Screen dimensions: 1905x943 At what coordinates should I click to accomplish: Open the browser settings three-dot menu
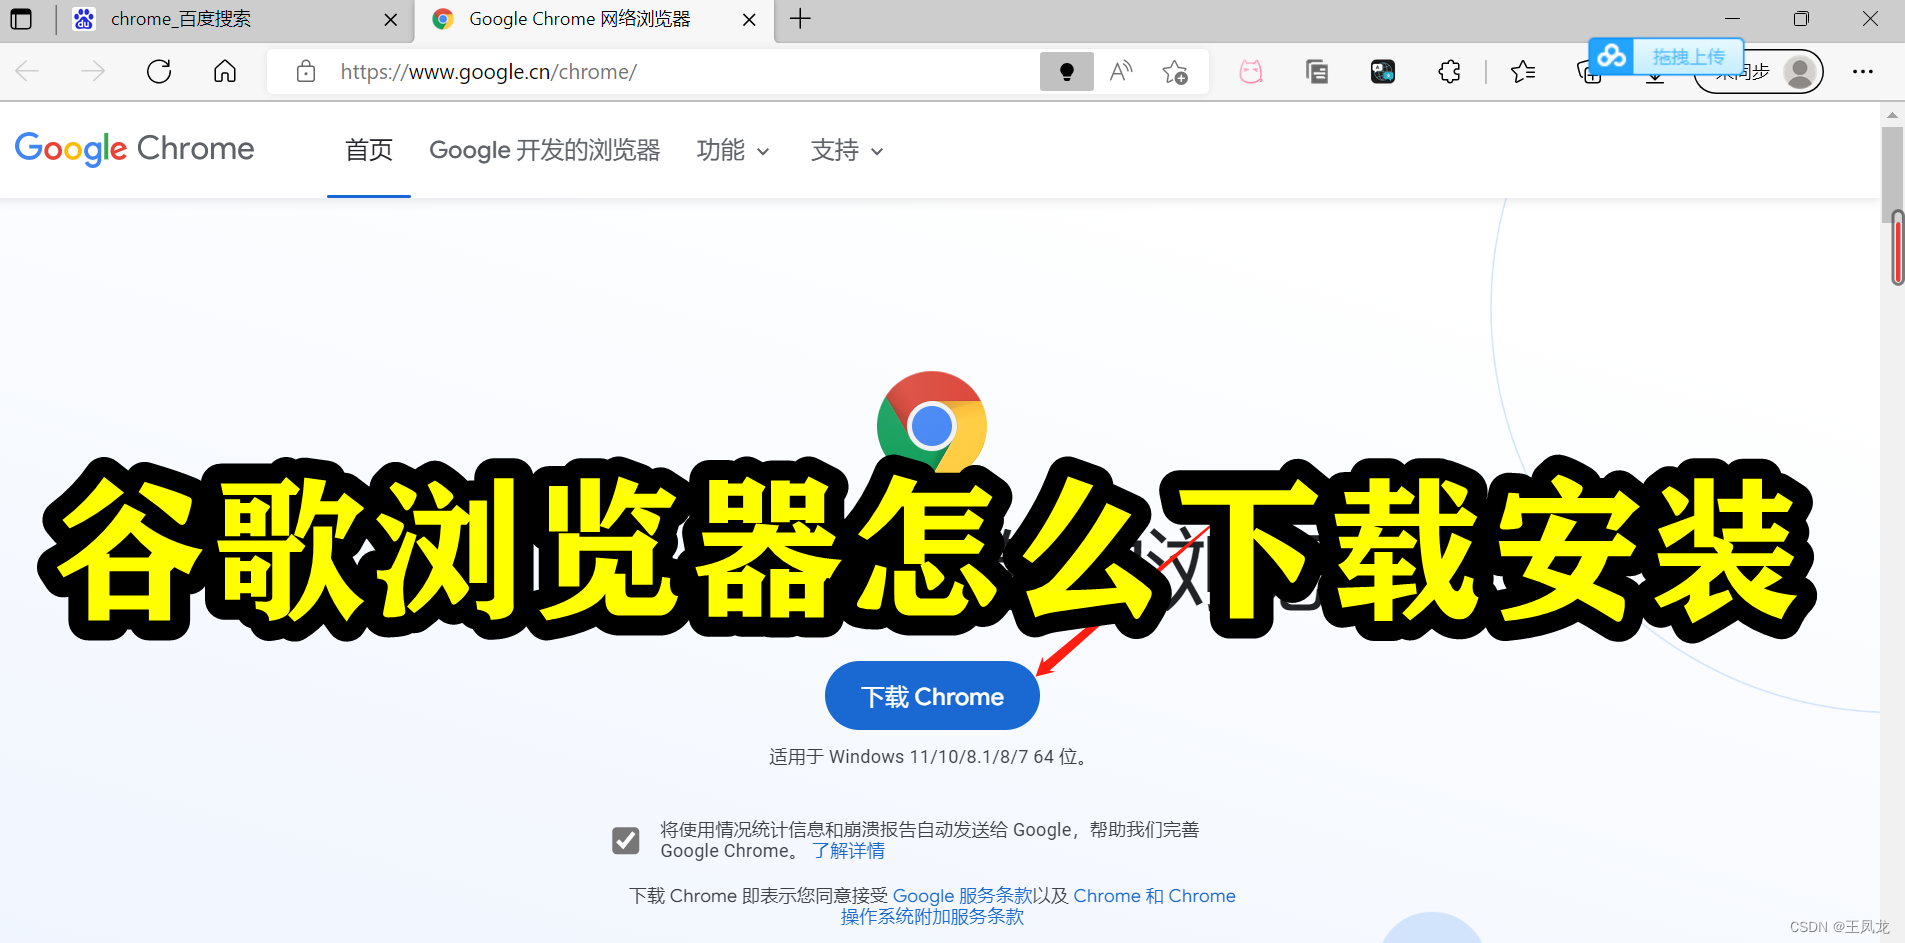[1862, 71]
